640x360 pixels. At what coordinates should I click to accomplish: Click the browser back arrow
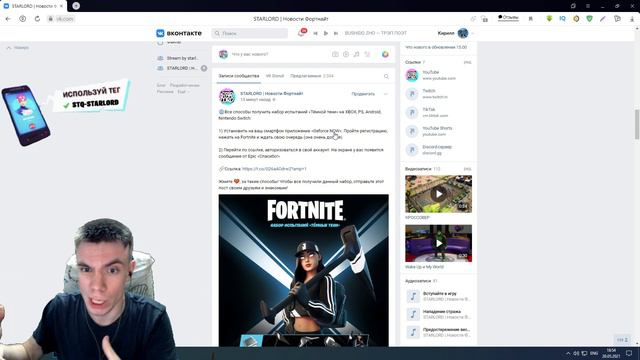(8, 19)
